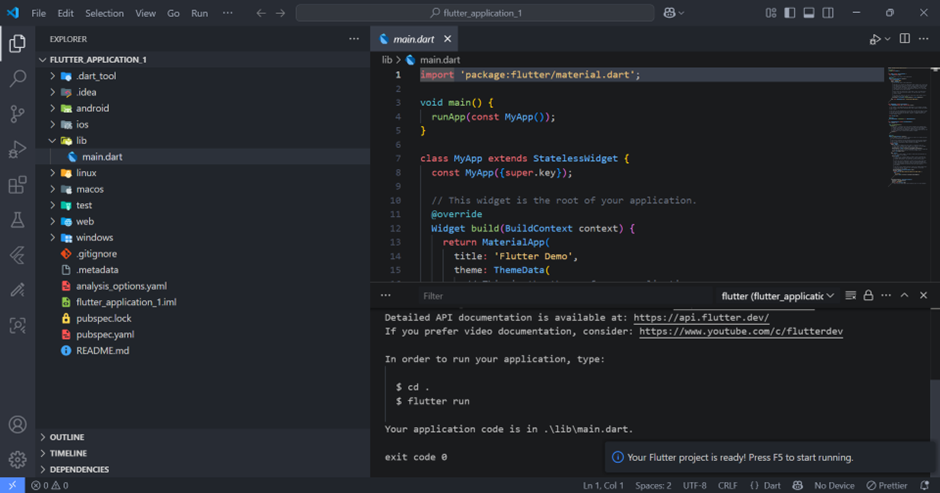The height and width of the screenshot is (493, 940).
Task: Open the overflow menu ellipsis after Run
Action: coord(228,13)
